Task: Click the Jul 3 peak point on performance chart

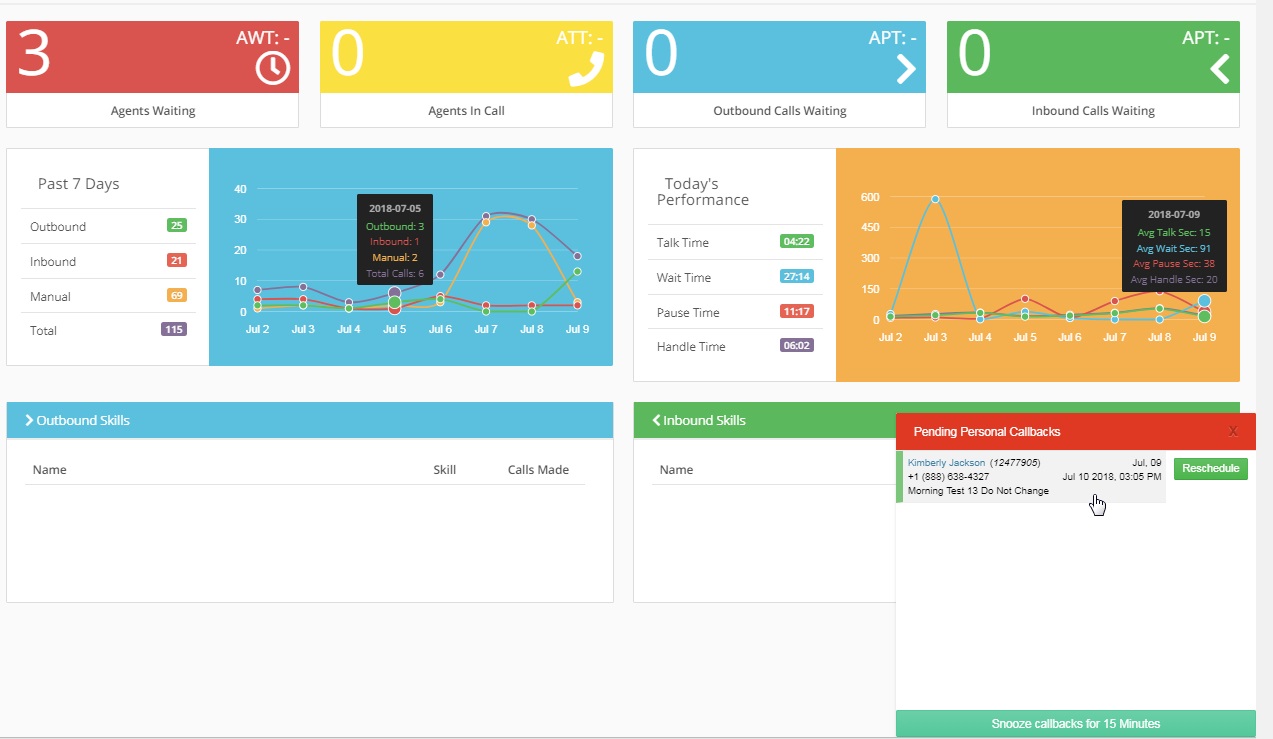Action: coord(935,199)
